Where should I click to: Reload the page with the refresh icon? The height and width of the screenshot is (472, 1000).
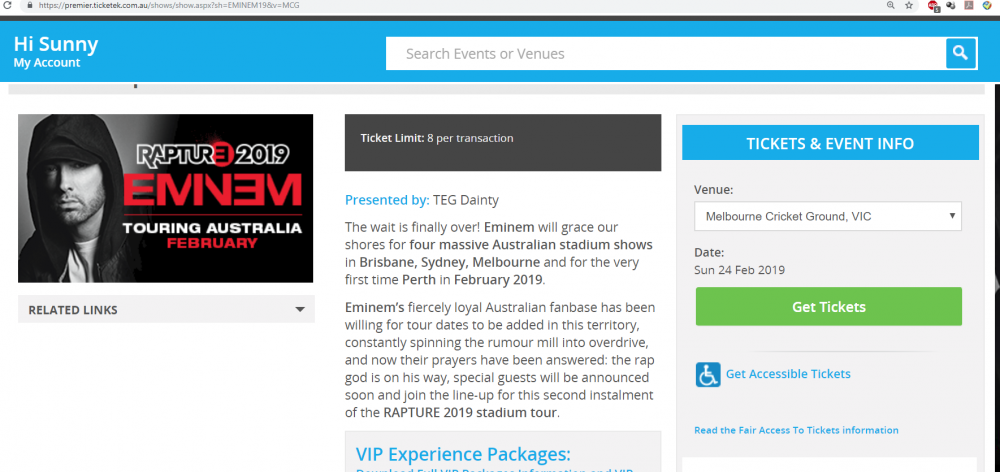point(8,5)
